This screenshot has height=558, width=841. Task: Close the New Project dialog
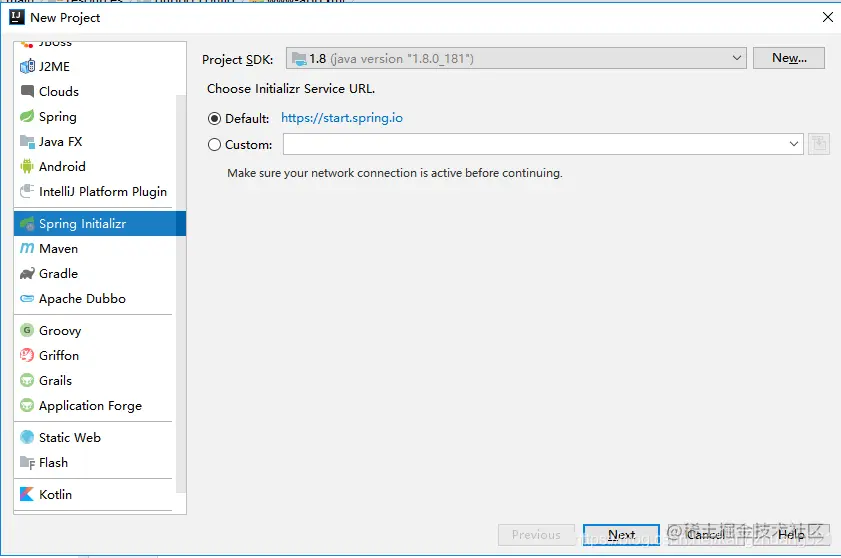(x=828, y=17)
